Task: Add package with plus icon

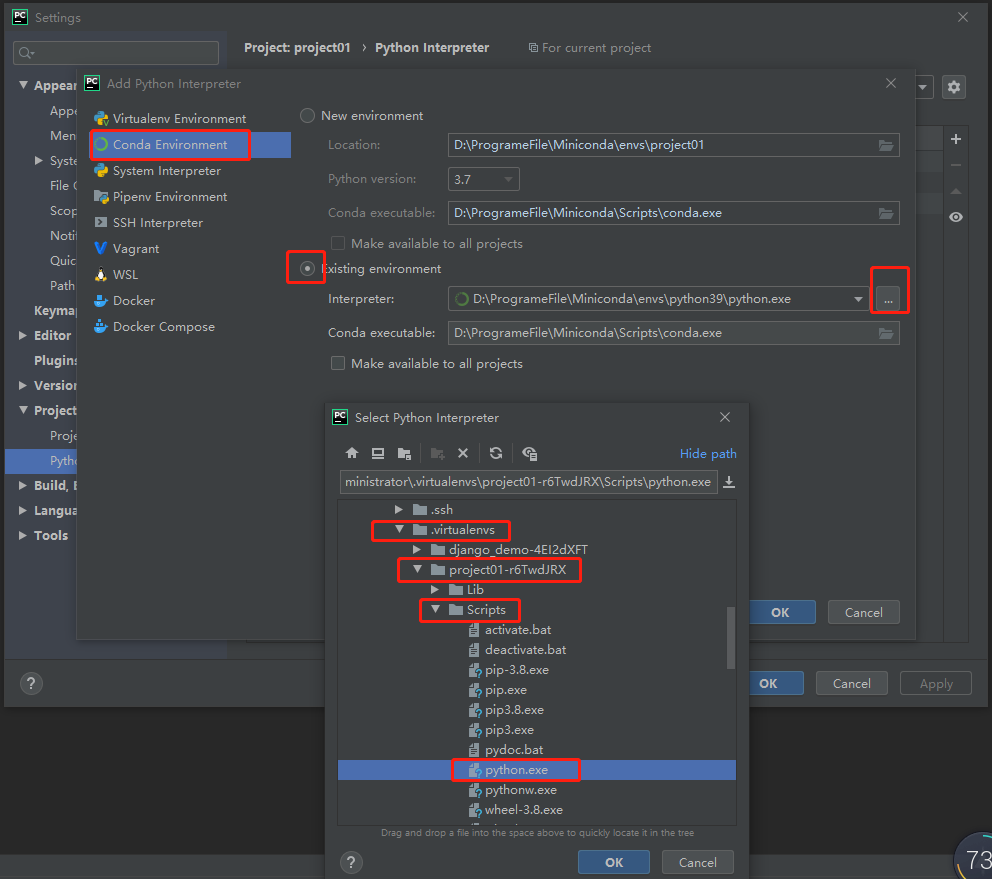Action: click(956, 139)
